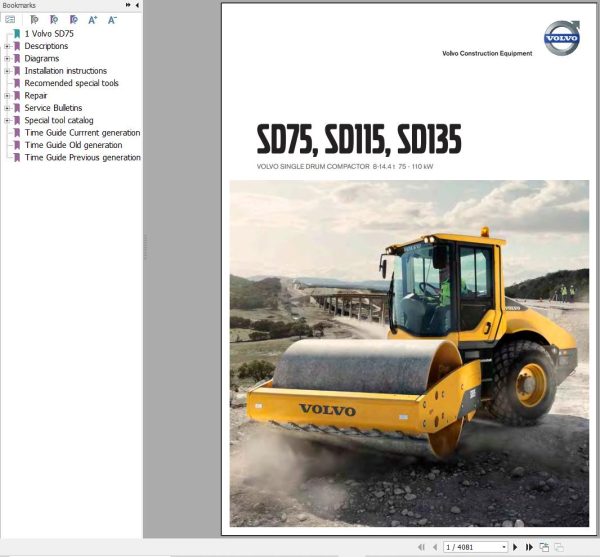Viewport: 600px width, 557px height.
Task: Go to the first page
Action: pyautogui.click(x=421, y=547)
